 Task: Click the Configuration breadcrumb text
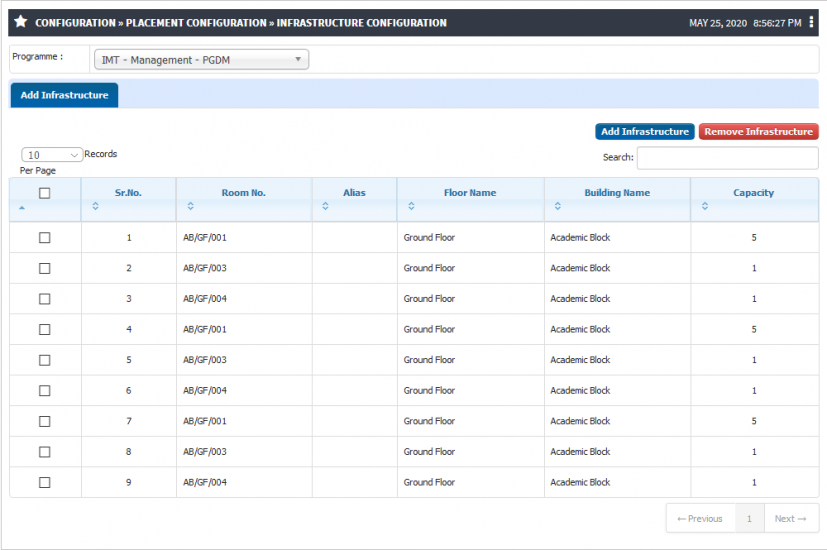75,23
